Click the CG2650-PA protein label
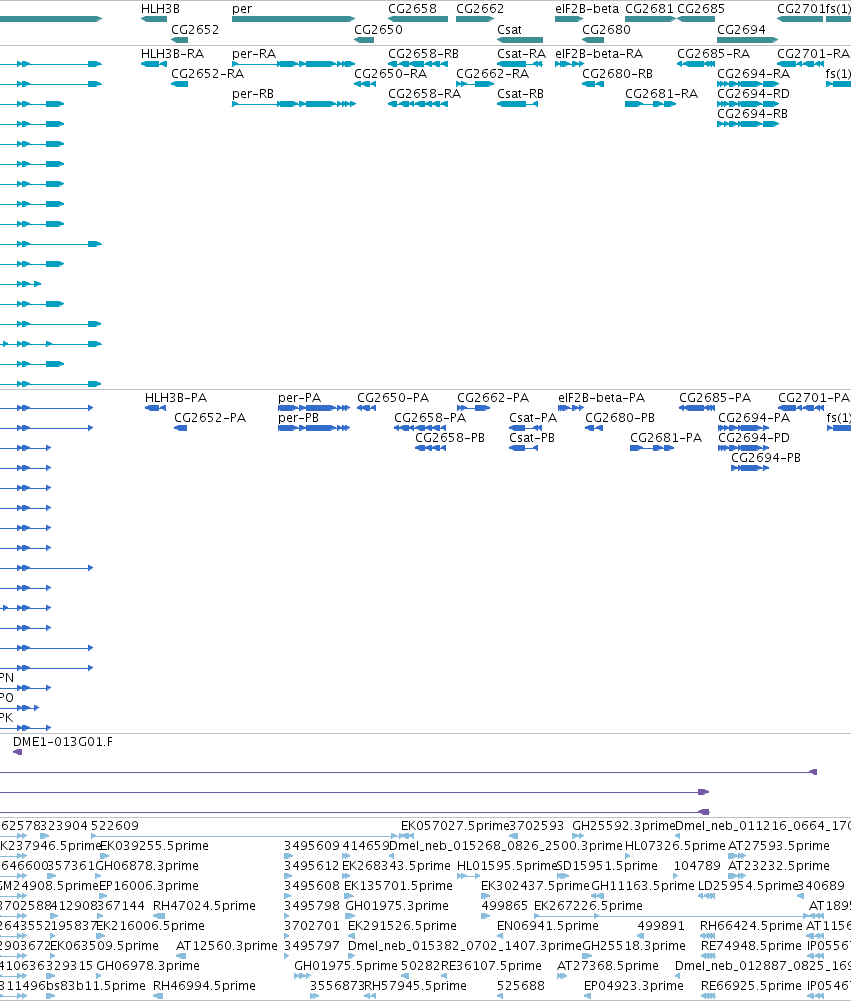This screenshot has width=851, height=1001. coord(393,398)
